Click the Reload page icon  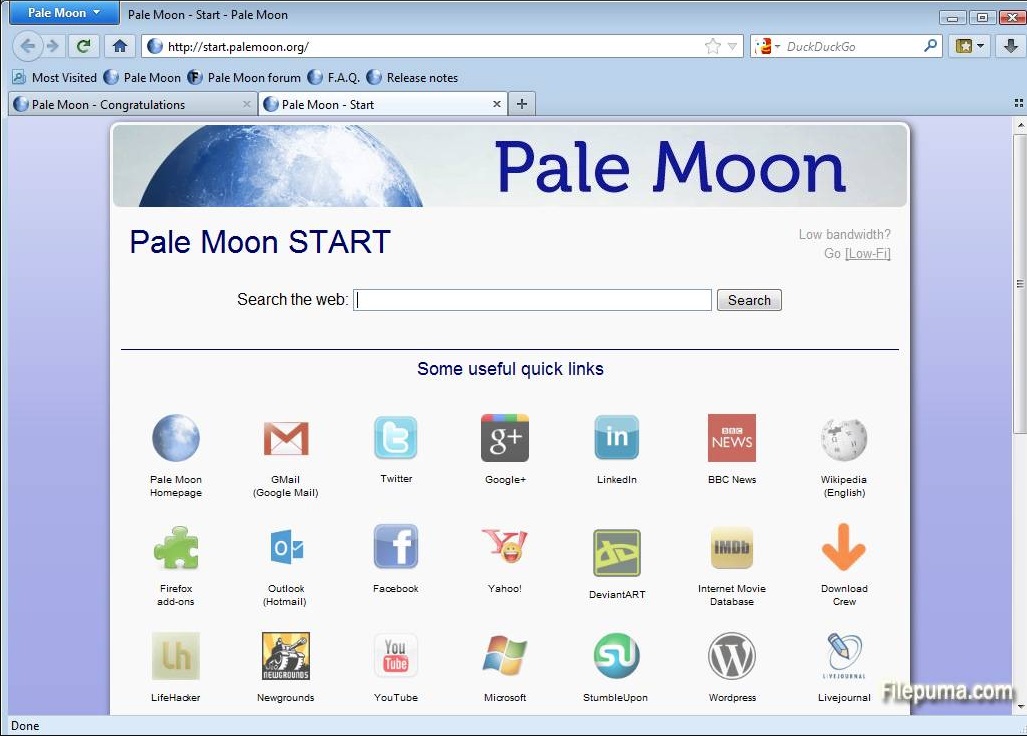(x=84, y=46)
